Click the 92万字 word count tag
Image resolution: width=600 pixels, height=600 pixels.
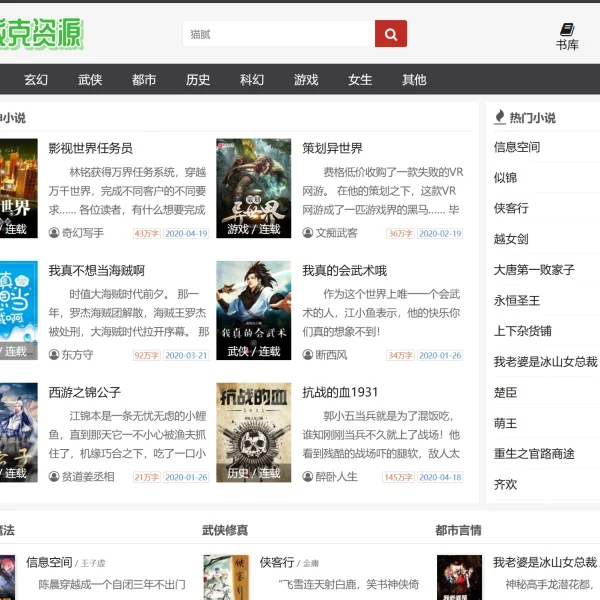point(147,355)
